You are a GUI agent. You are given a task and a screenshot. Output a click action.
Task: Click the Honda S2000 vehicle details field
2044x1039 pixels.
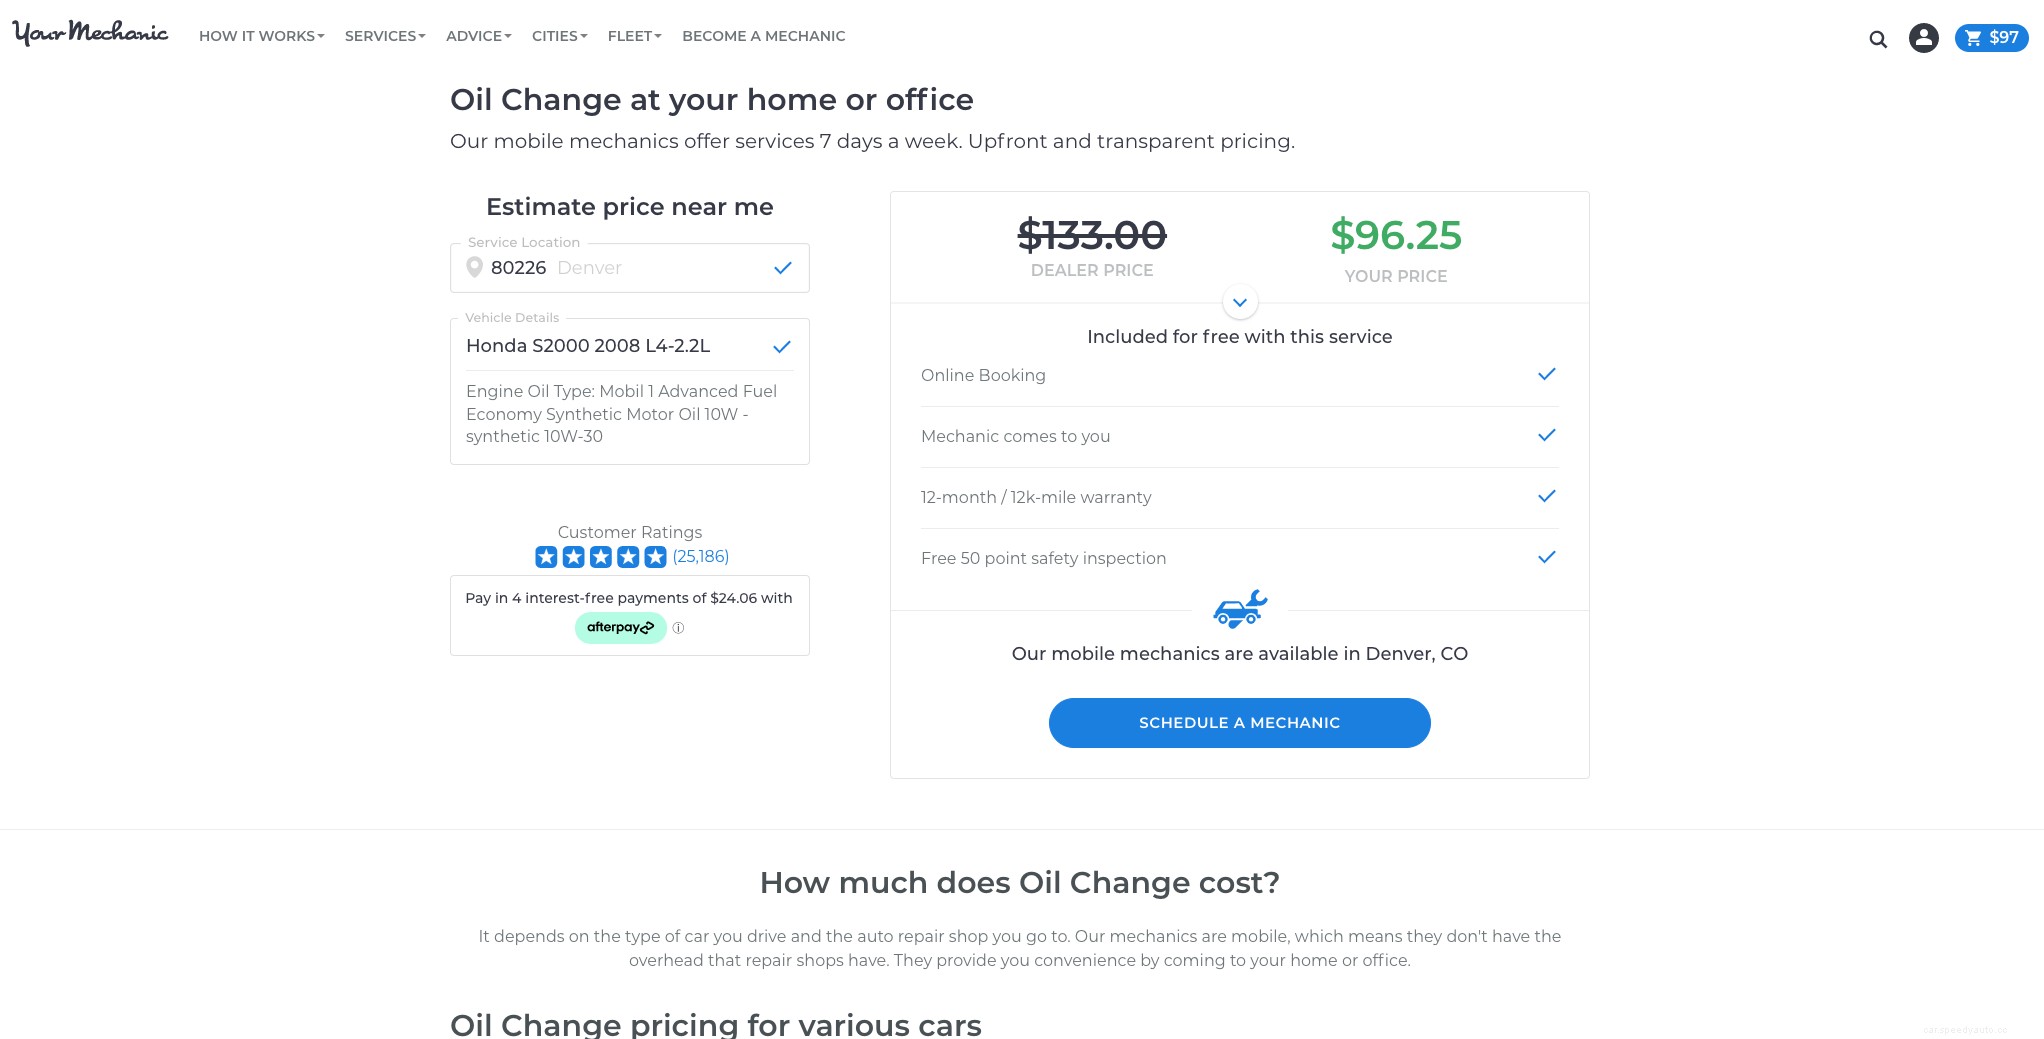point(588,346)
